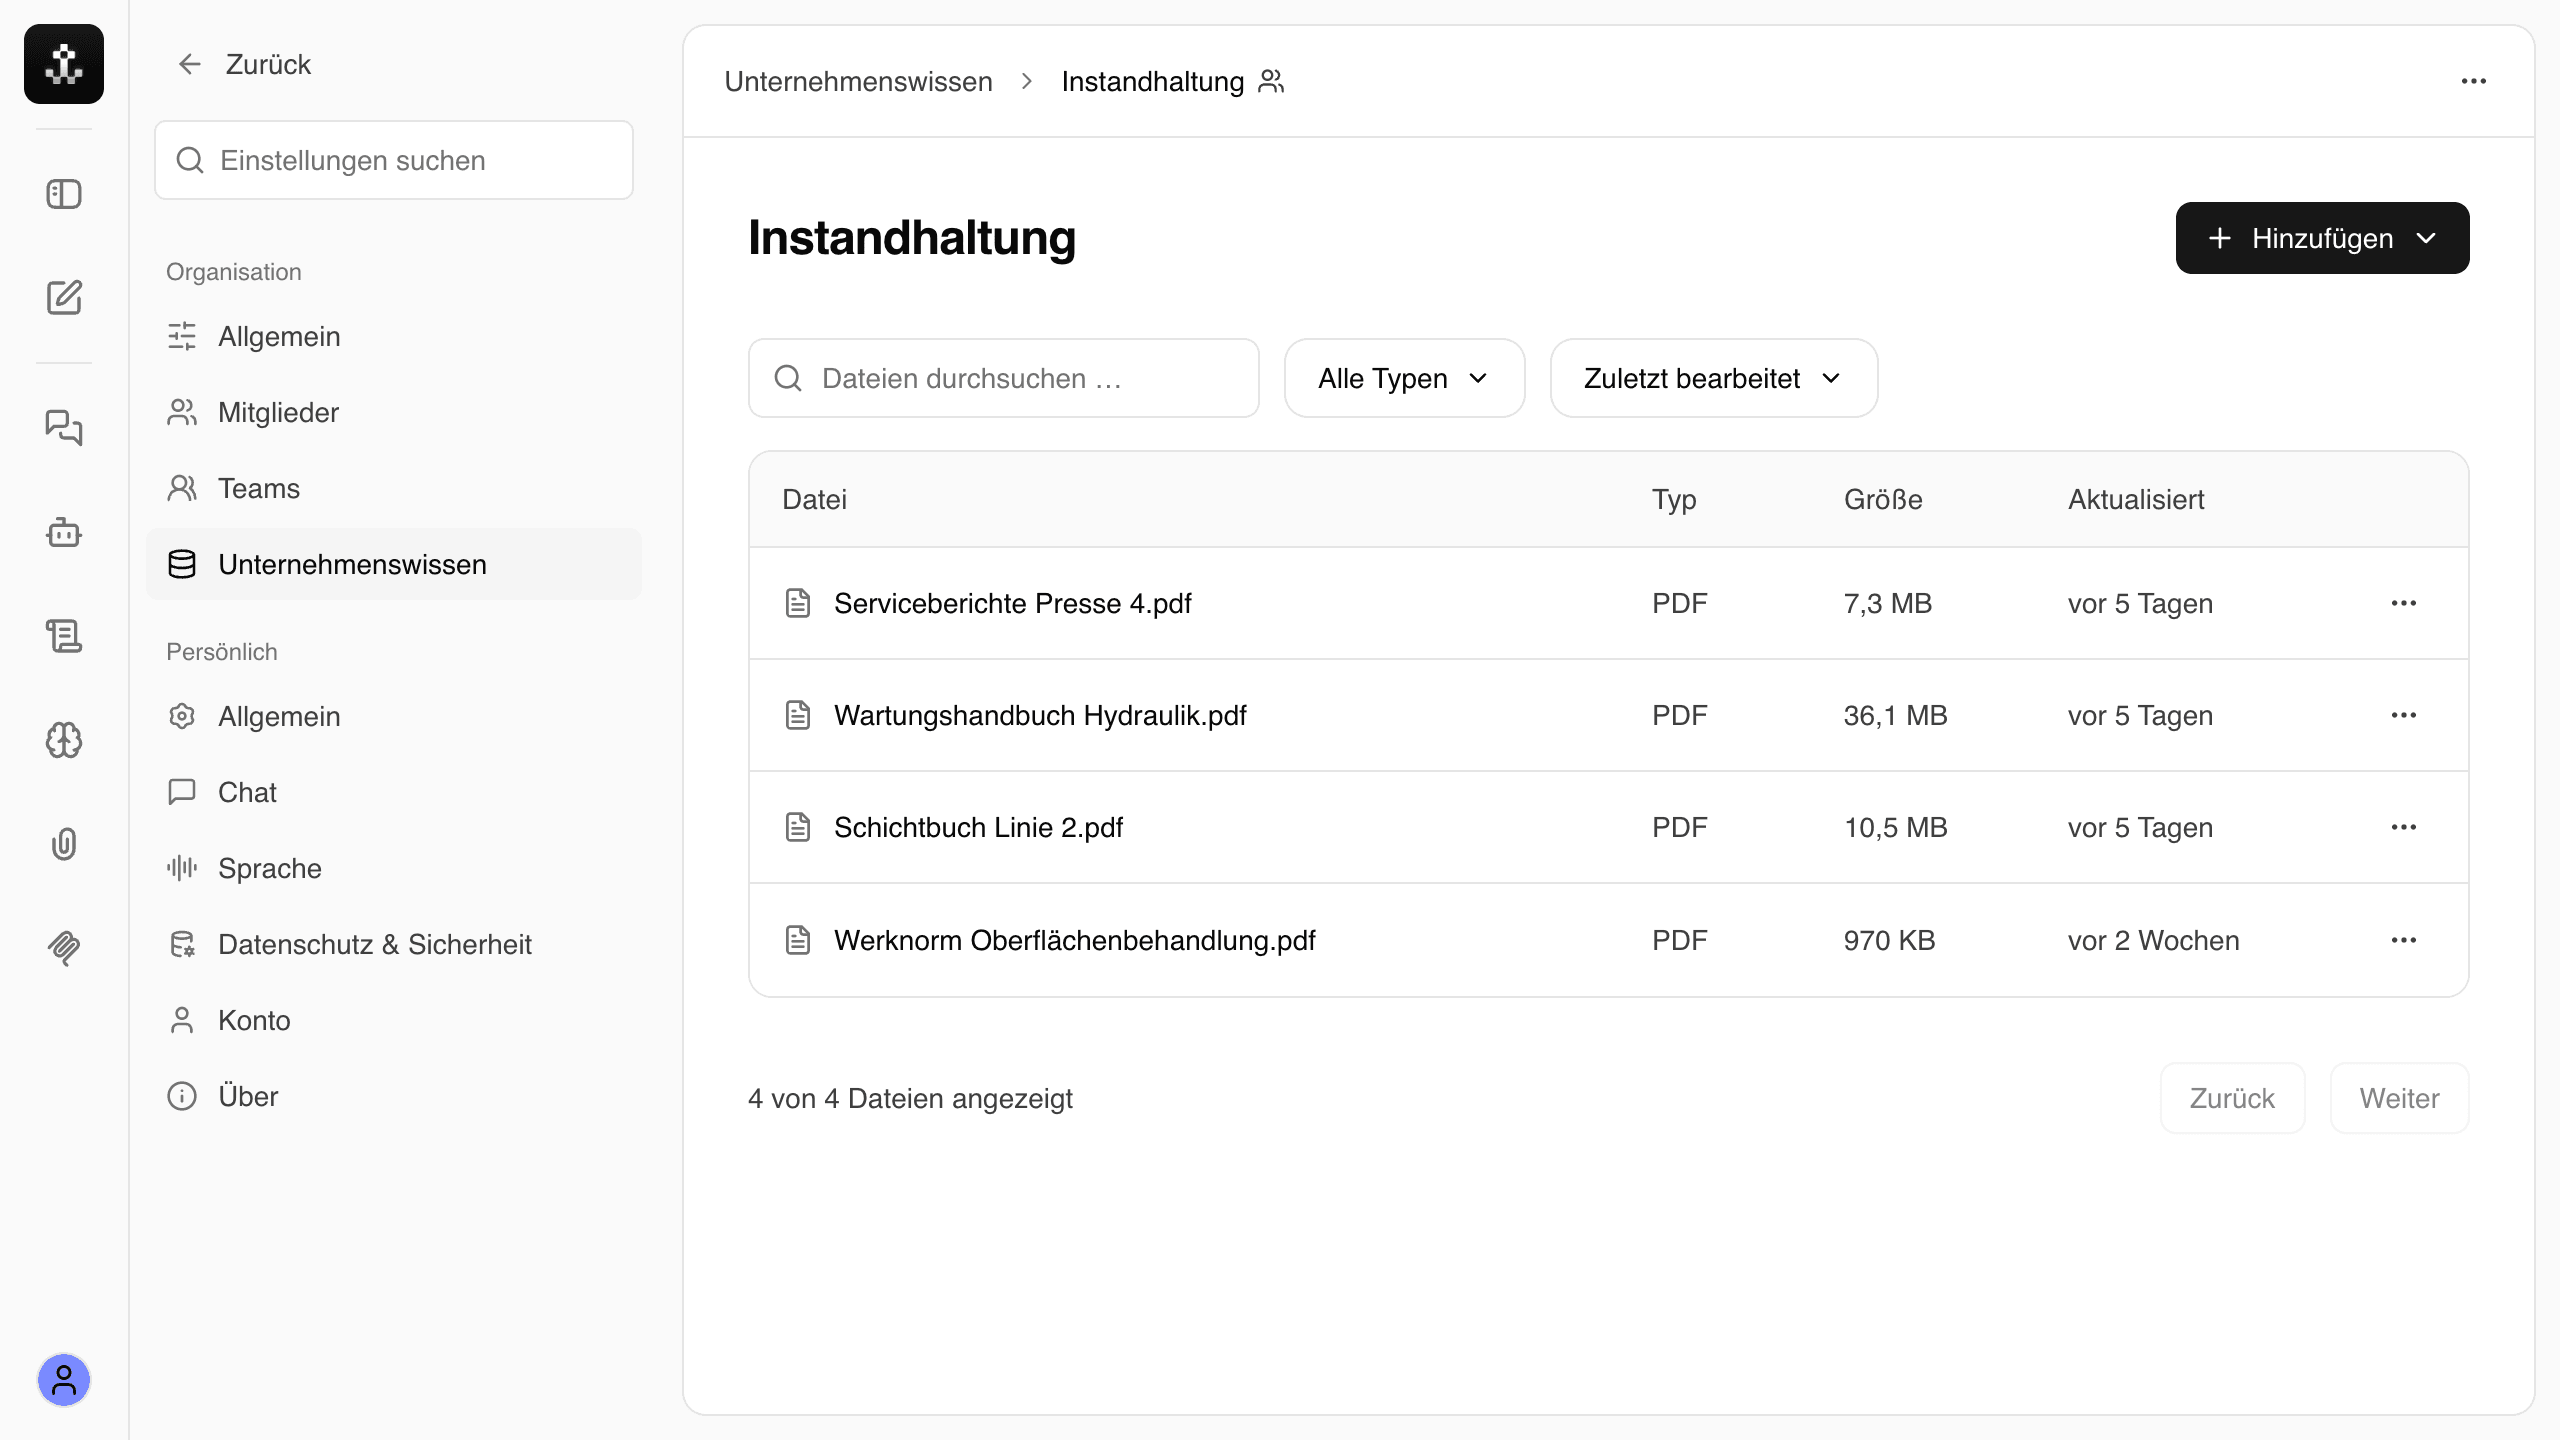Go to Mitglieder settings
2560x1440 pixels.
pos(394,412)
